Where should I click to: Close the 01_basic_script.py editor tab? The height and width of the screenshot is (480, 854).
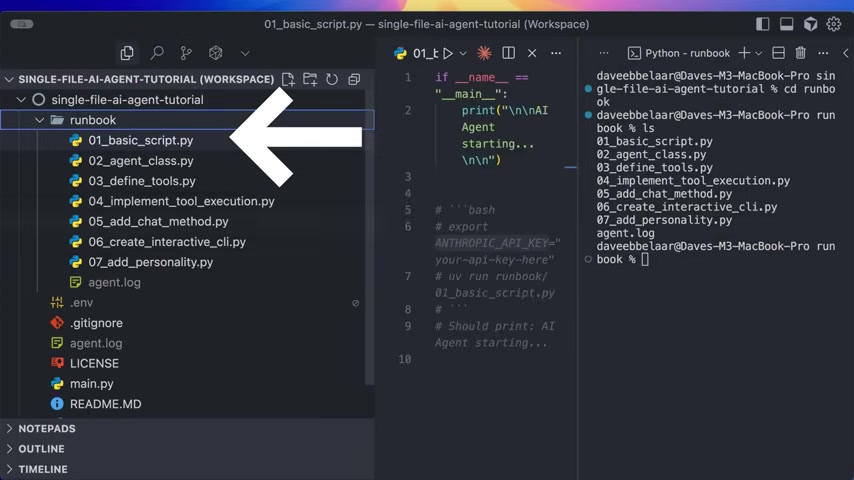tap(532, 53)
